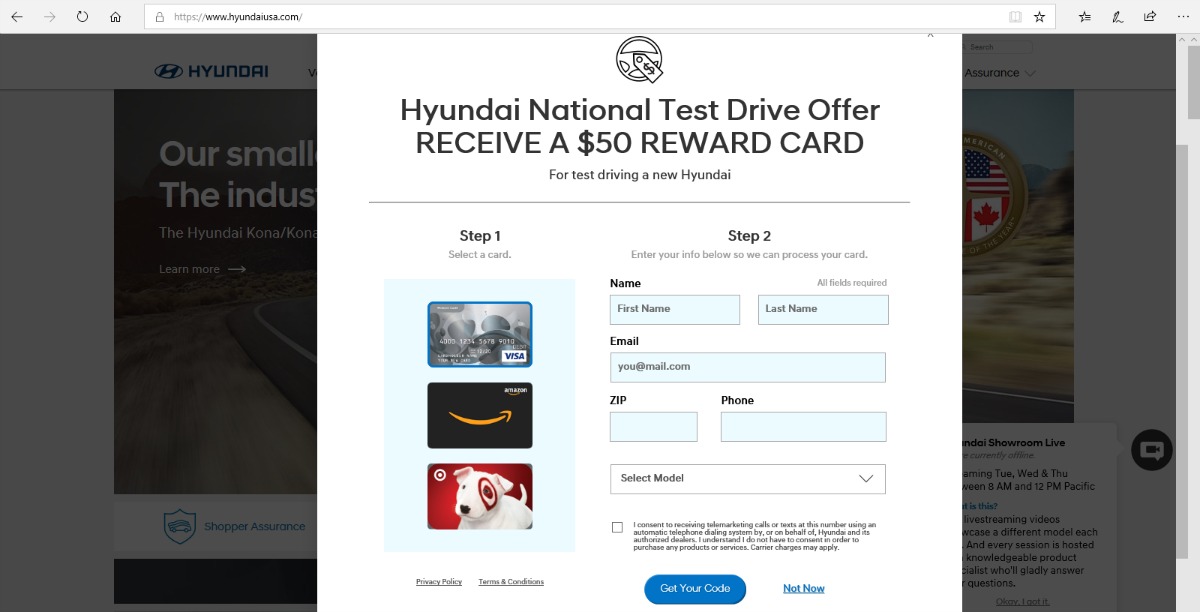The image size is (1200, 612).
Task: Share this page using the share icon
Action: (1150, 17)
